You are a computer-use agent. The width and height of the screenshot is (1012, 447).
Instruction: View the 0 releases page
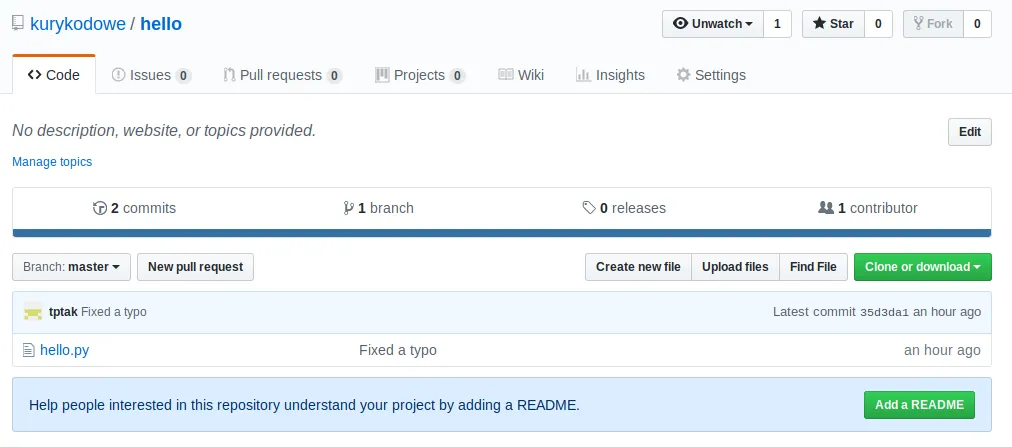pyautogui.click(x=623, y=208)
